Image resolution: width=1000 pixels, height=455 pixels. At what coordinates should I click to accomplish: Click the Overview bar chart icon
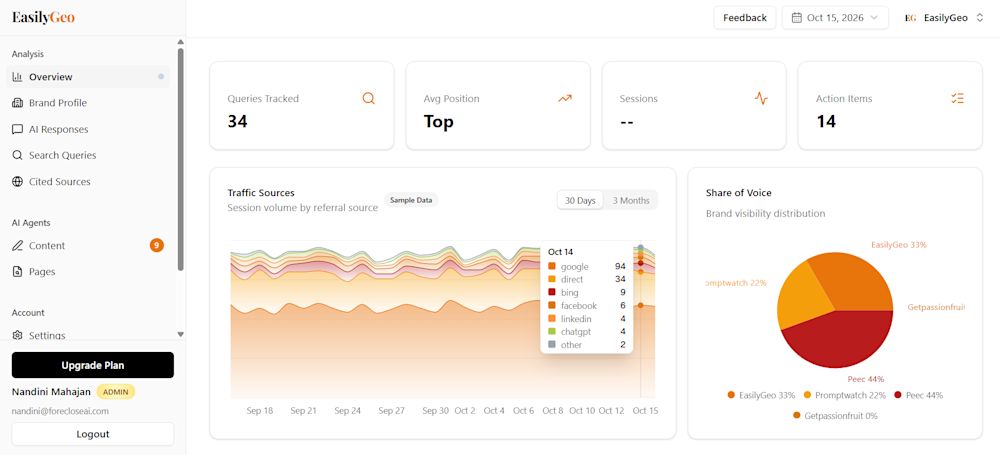(17, 77)
